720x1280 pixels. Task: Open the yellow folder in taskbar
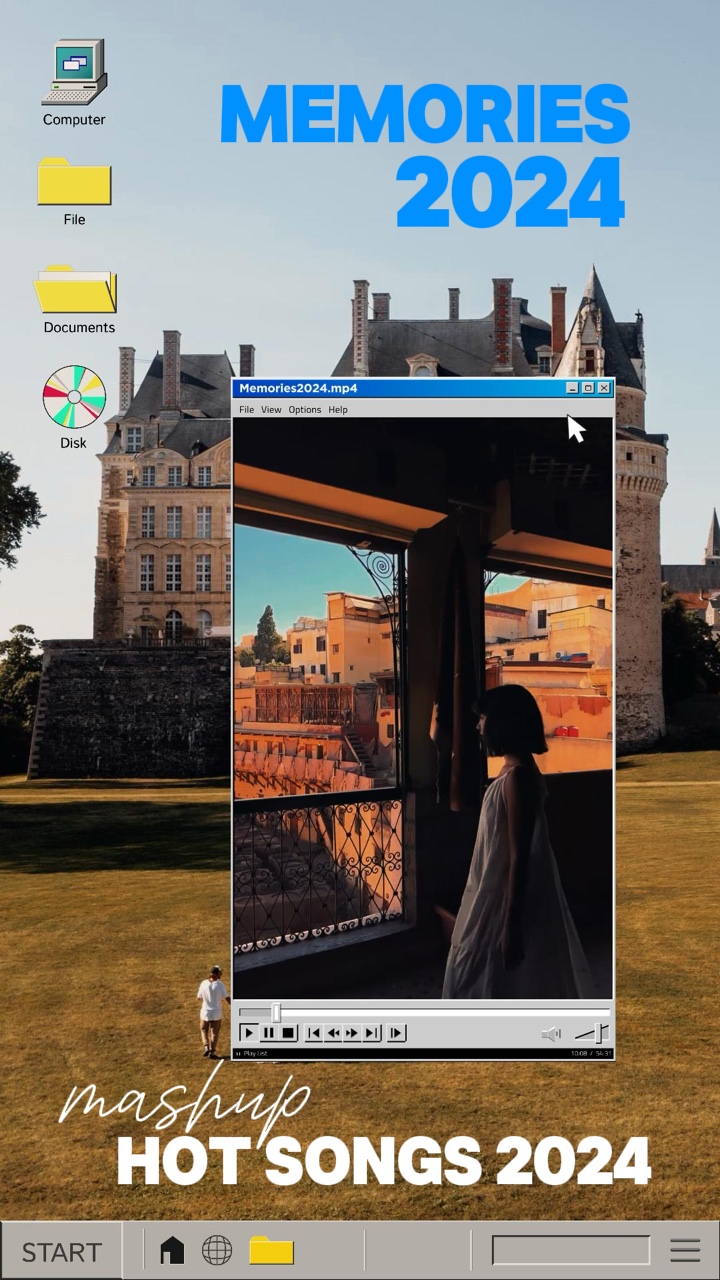pyautogui.click(x=271, y=1250)
